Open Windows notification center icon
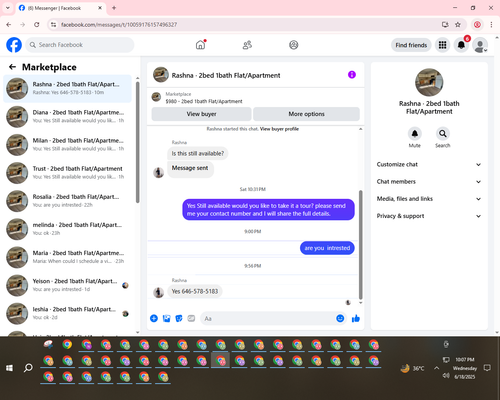The width and height of the screenshot is (500, 400). coord(487,368)
